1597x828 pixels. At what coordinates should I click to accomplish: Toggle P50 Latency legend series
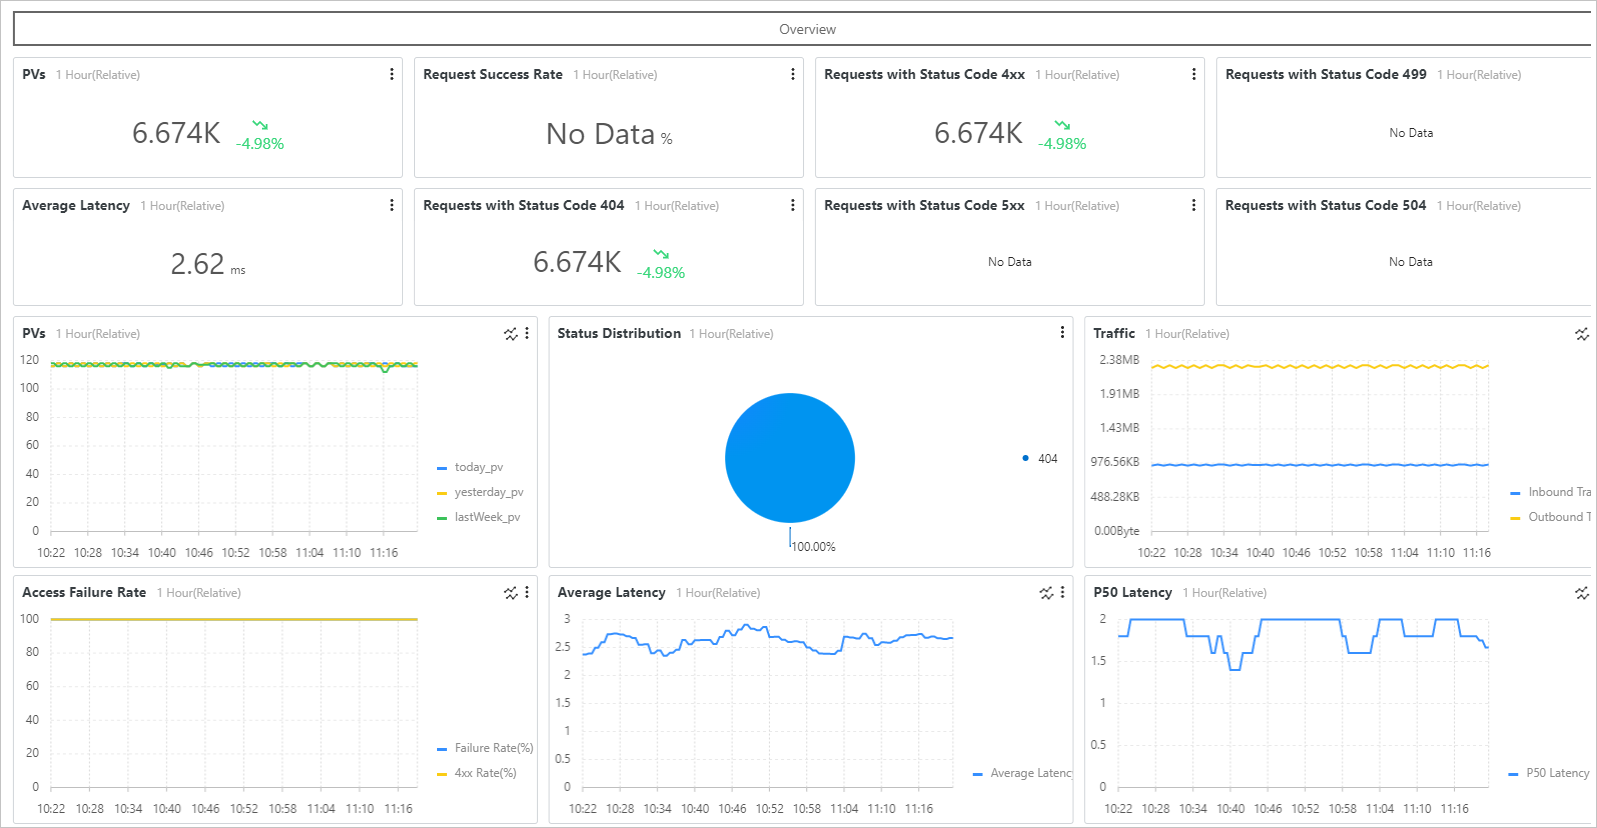[x=1549, y=773]
